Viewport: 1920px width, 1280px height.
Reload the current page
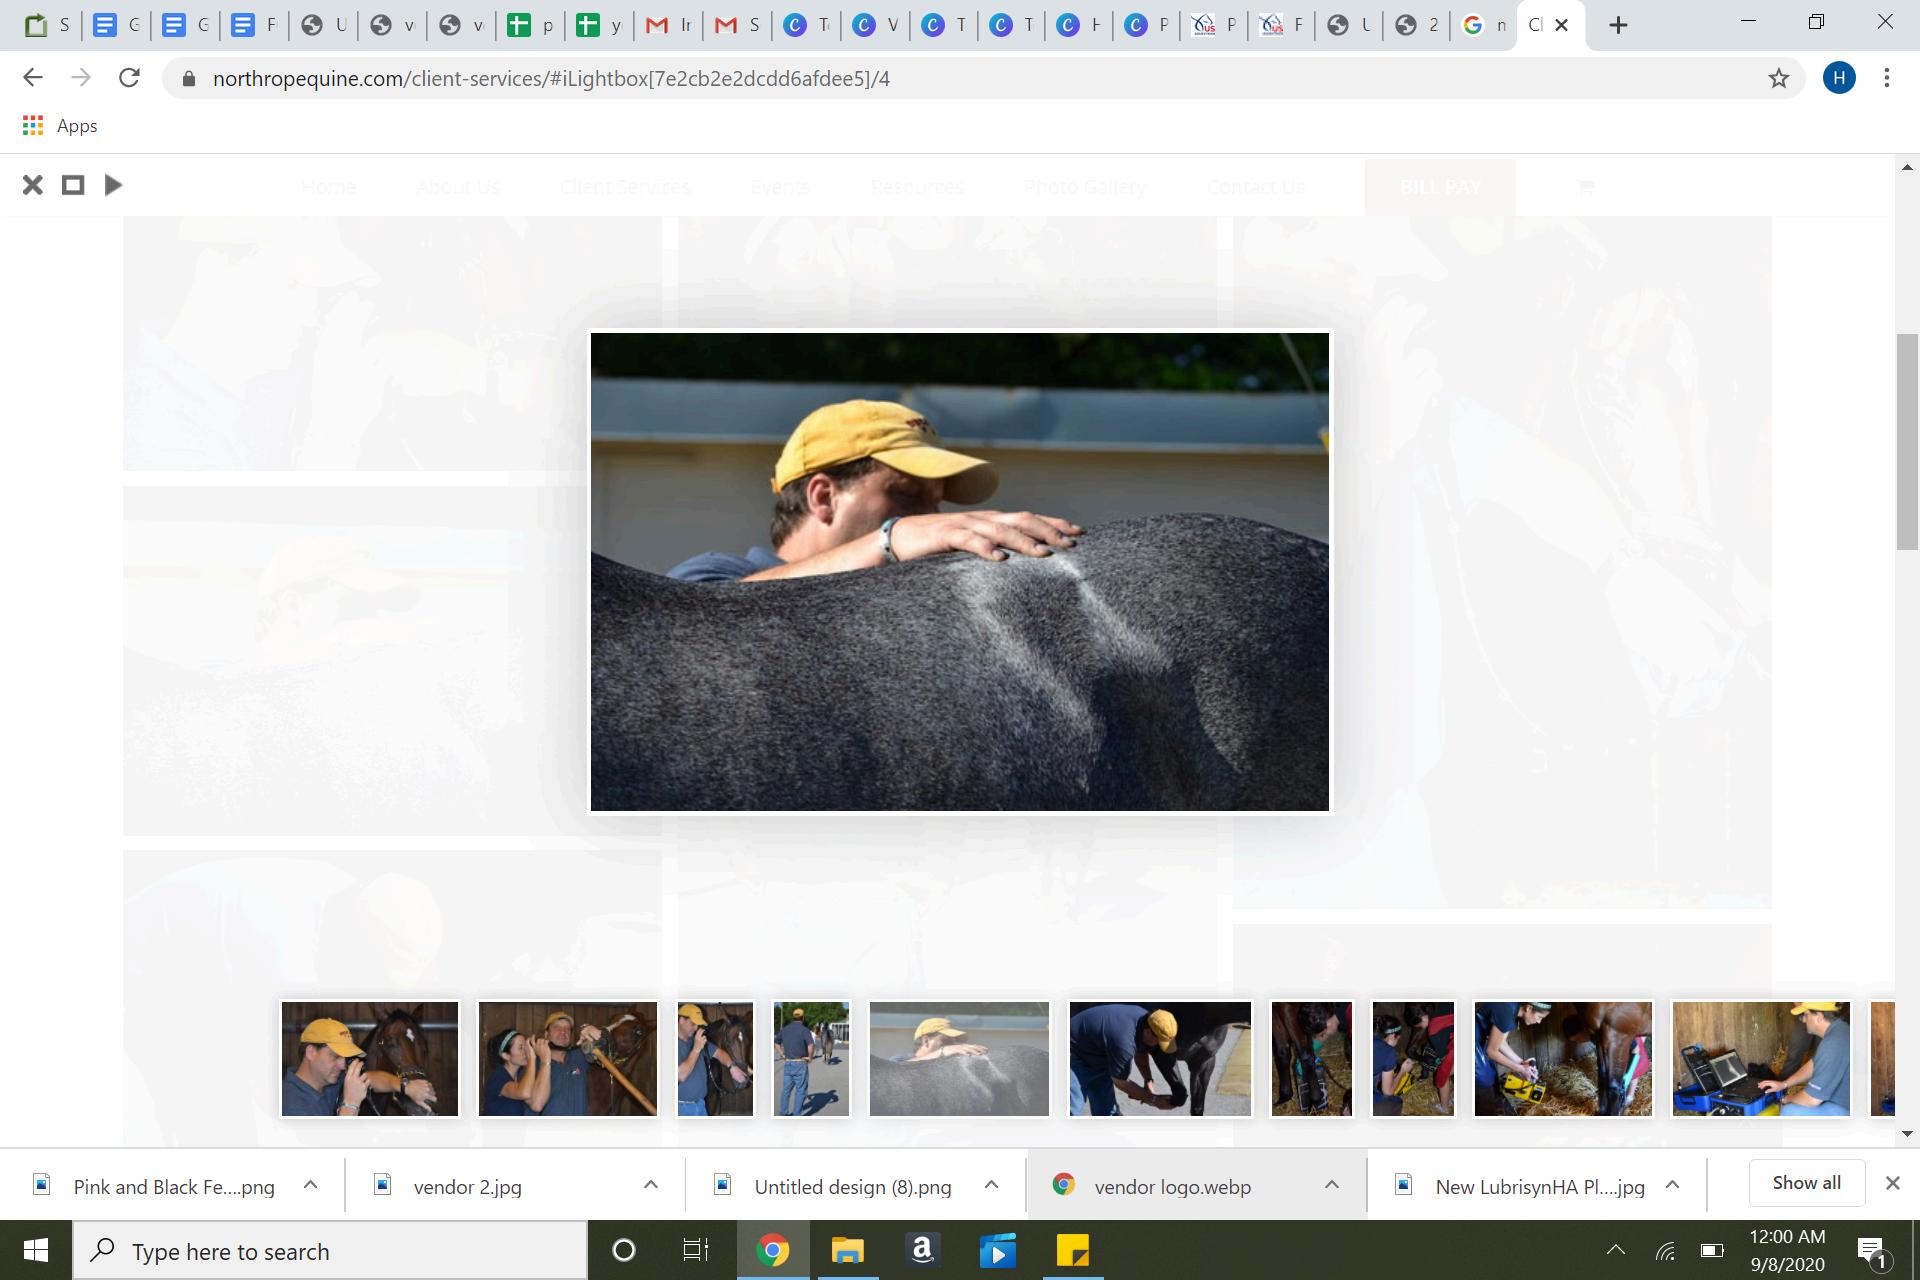coord(129,78)
